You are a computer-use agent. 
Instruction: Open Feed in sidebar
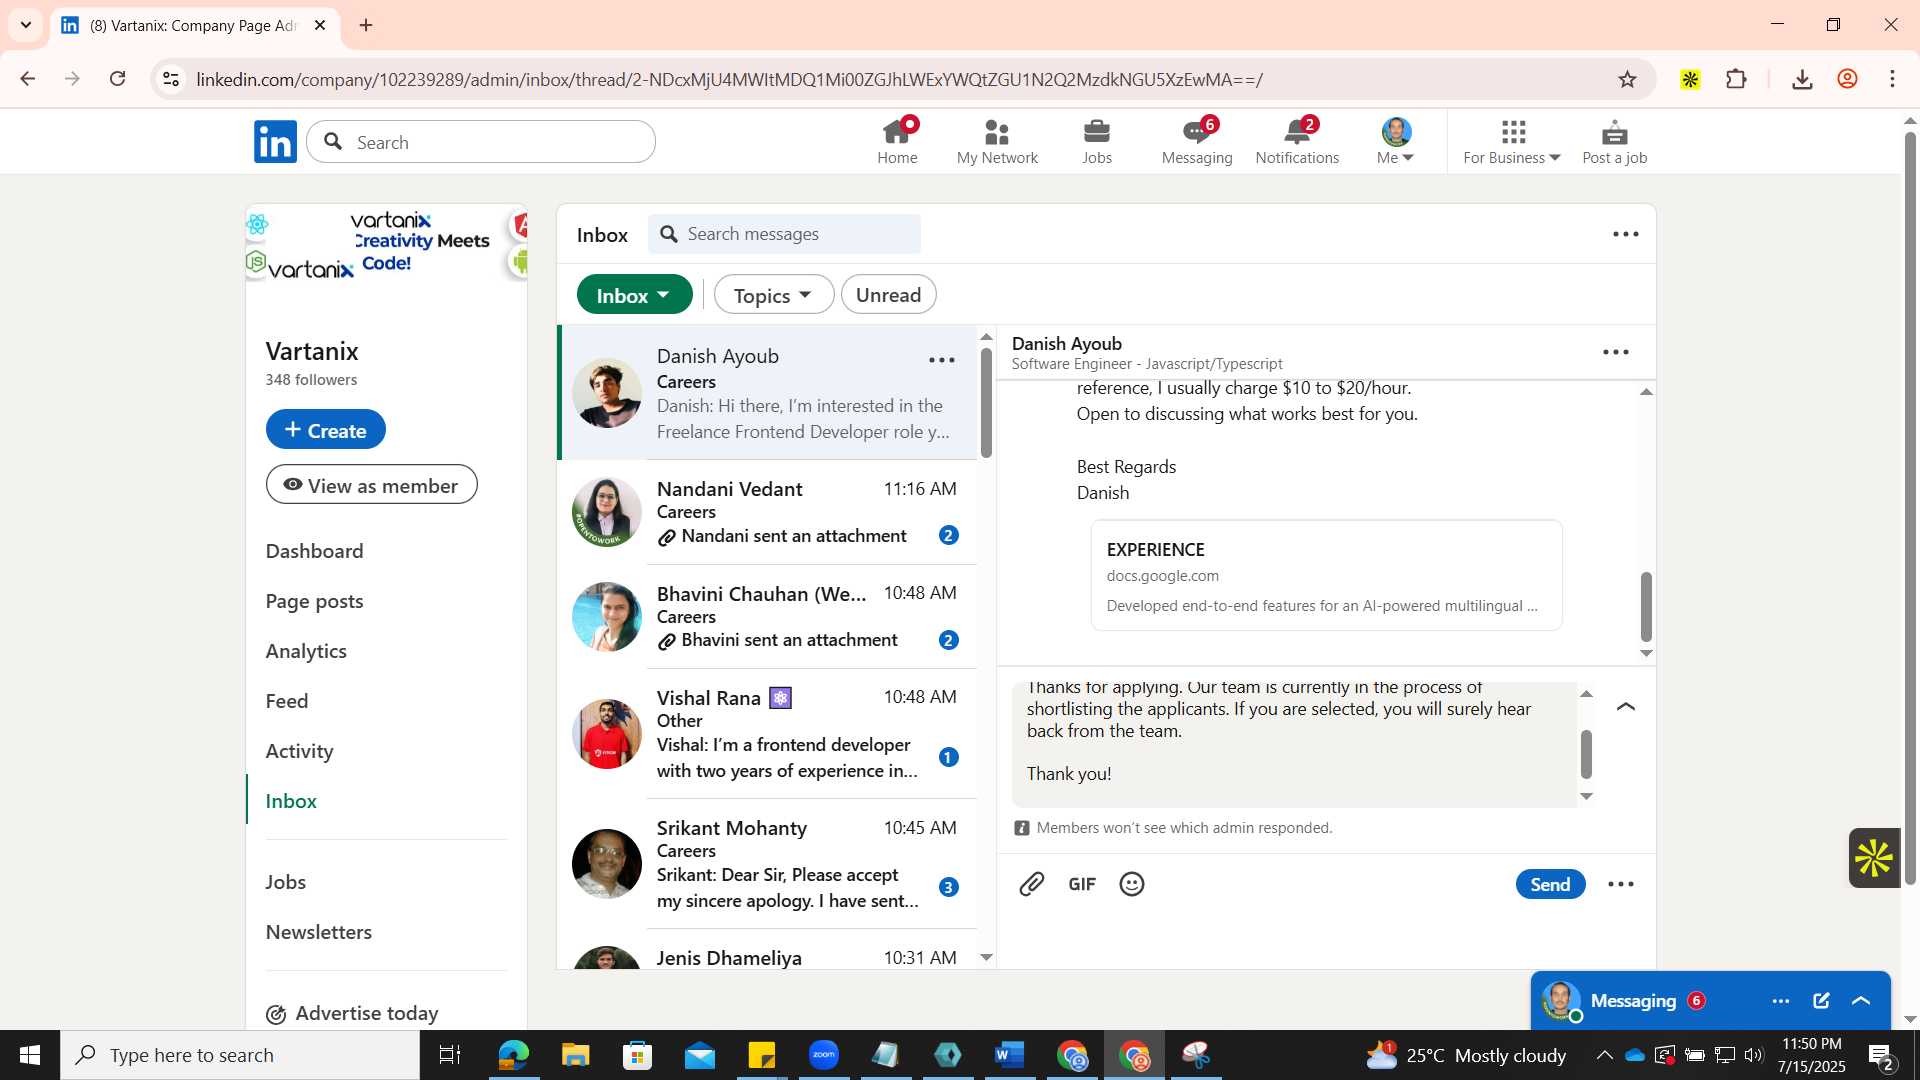click(x=287, y=701)
